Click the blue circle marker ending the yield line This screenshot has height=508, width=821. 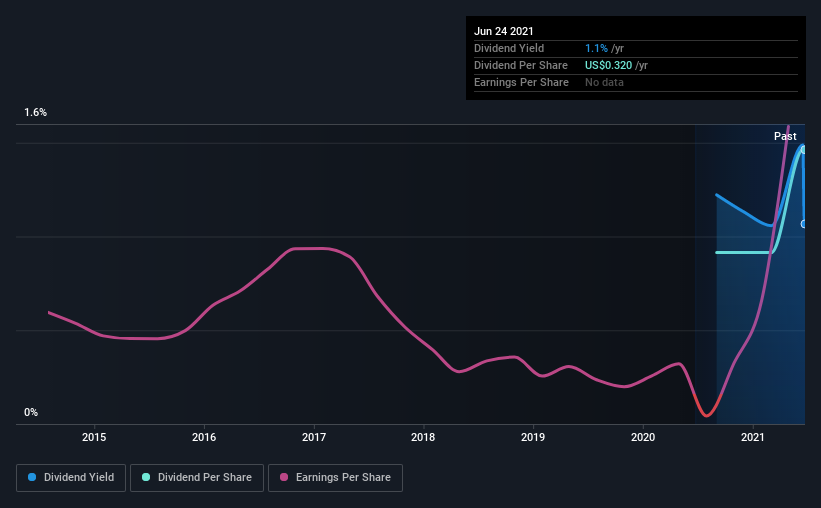804,223
